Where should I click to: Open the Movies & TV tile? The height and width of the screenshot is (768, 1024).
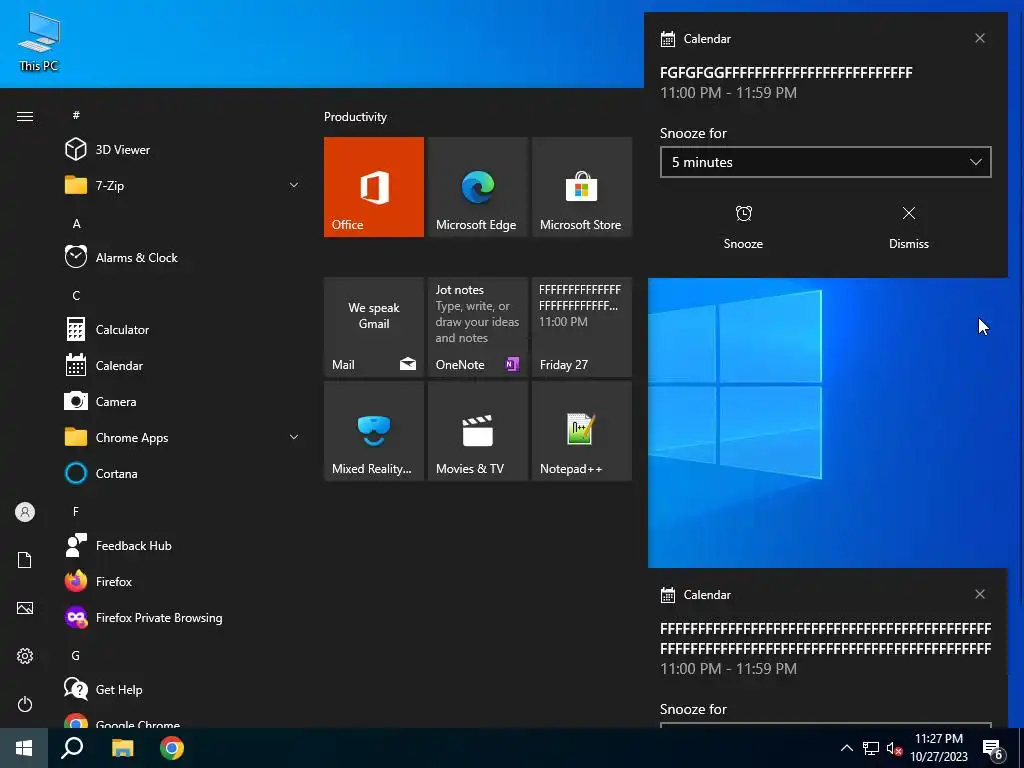pyautogui.click(x=477, y=431)
